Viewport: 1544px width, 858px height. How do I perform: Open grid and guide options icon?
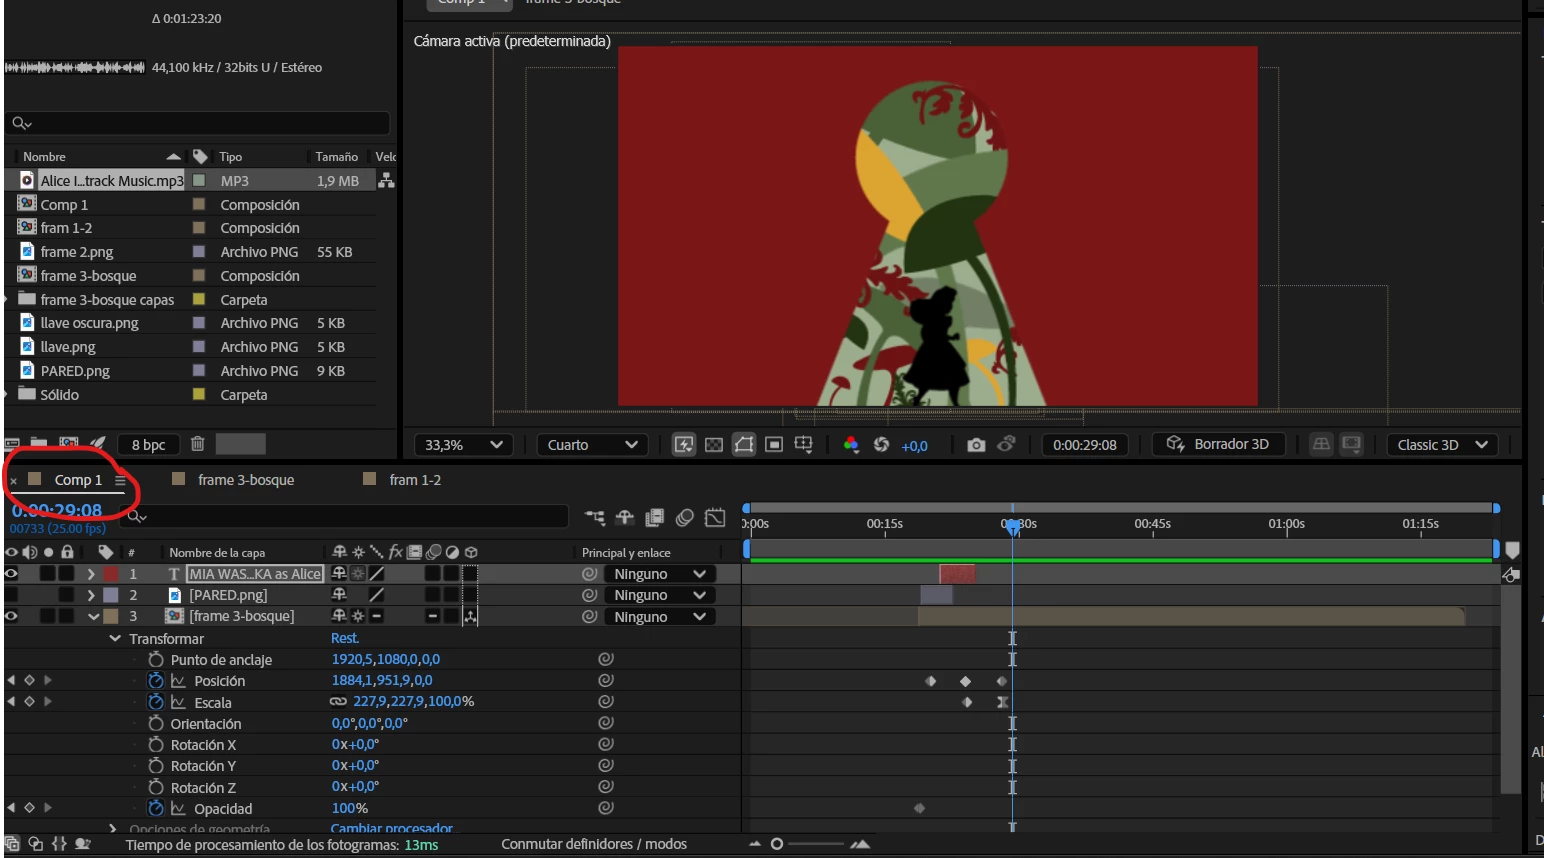803,444
